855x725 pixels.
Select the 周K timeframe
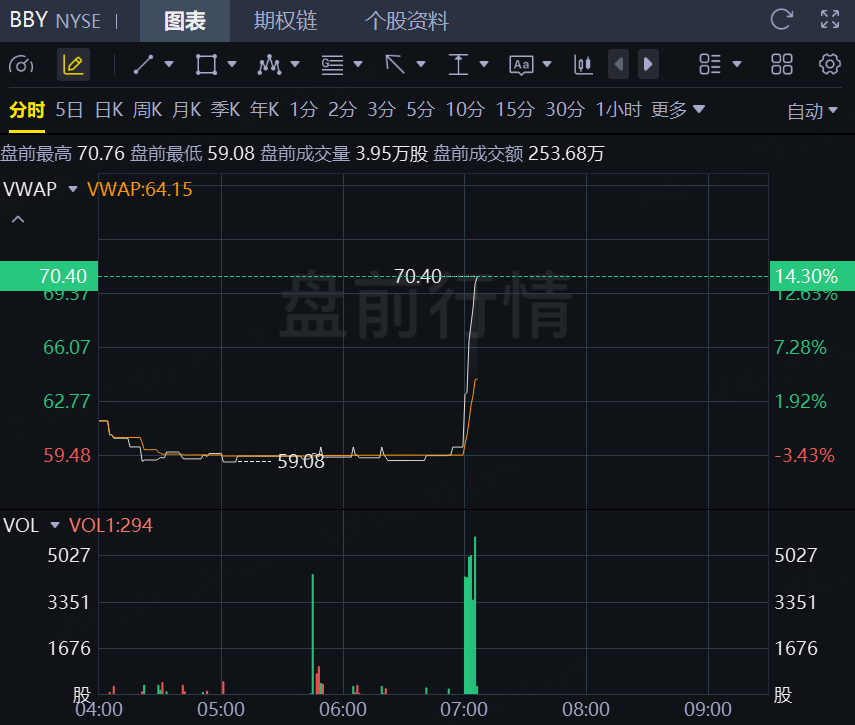point(148,110)
